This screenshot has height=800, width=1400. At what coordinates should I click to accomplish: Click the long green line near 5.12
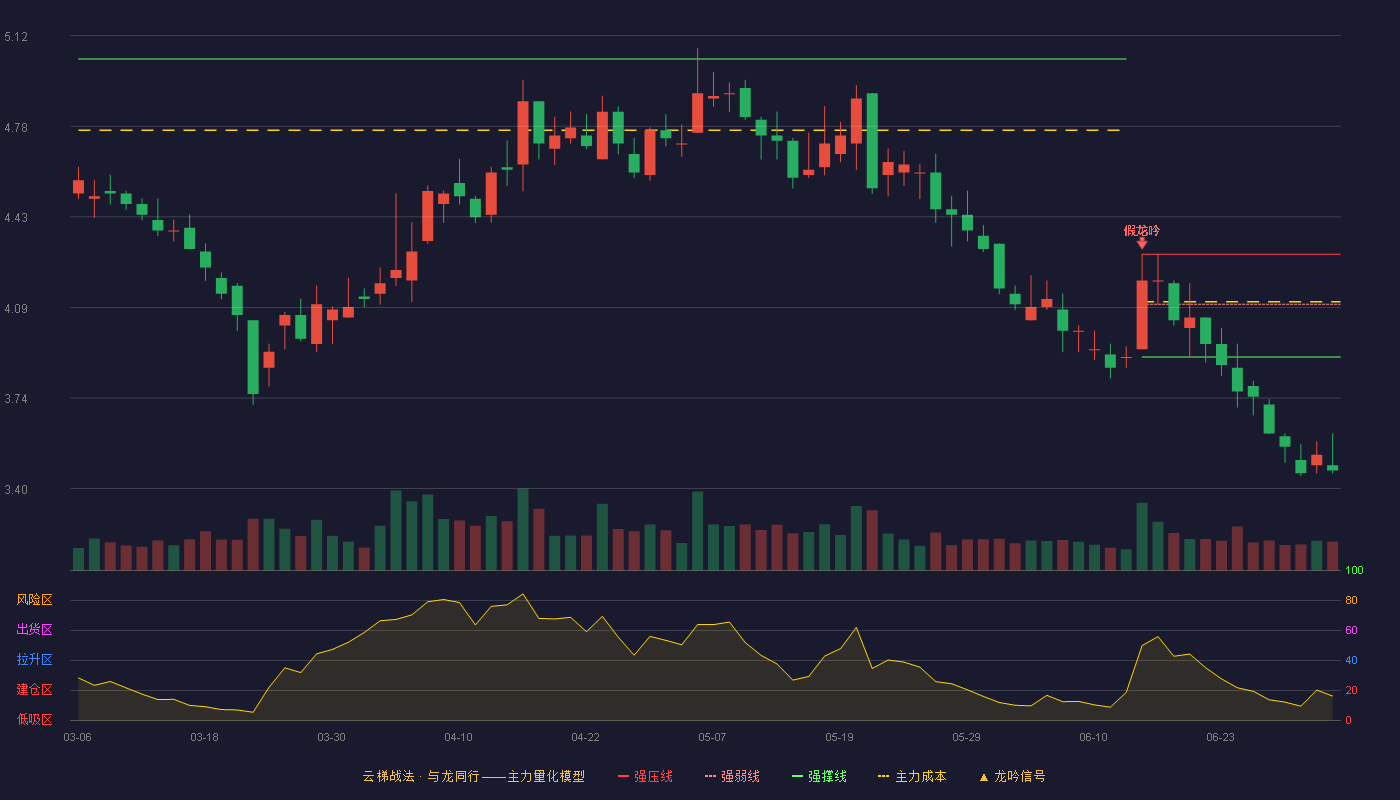pos(602,59)
